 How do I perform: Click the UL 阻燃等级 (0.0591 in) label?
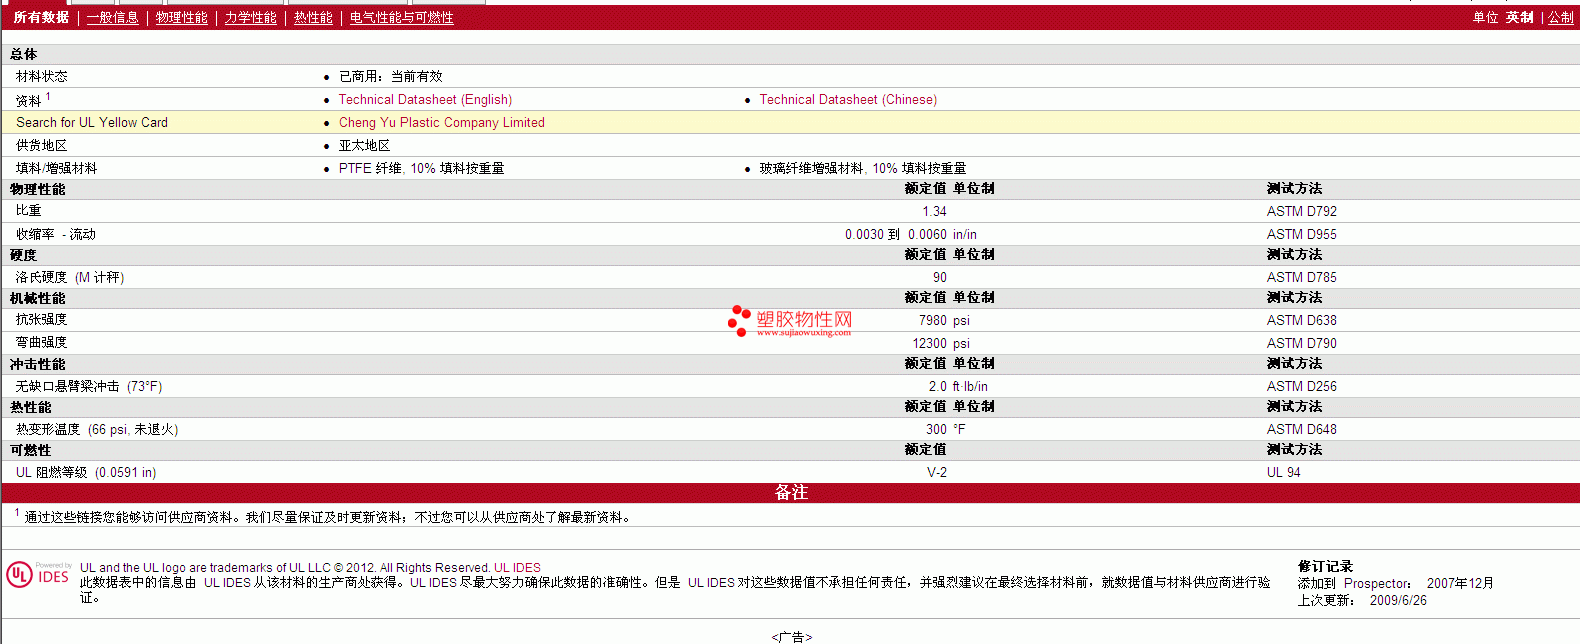86,472
